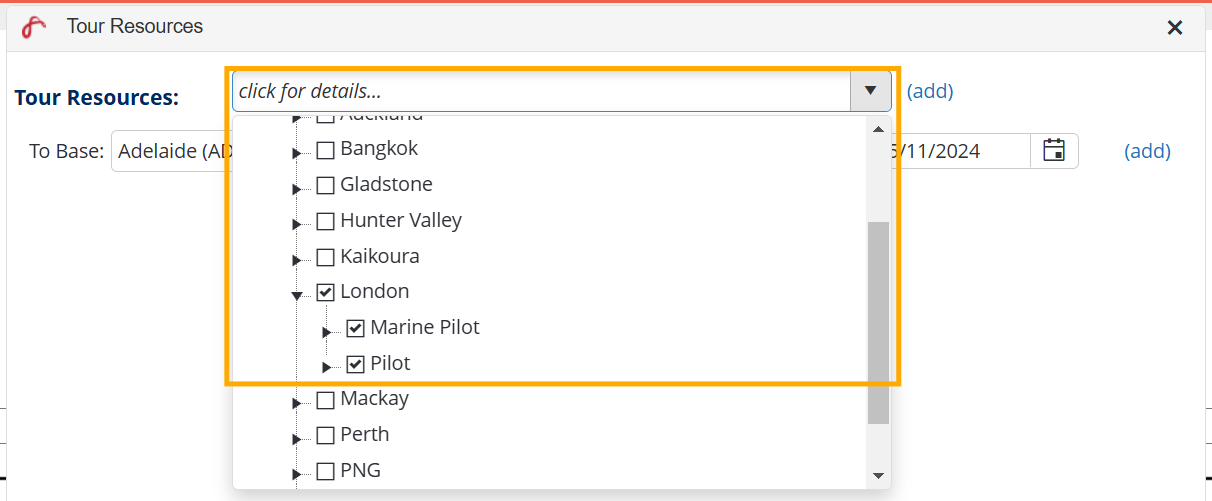Click the red app logo icon
Viewport: 1212px width, 501px height.
34,27
